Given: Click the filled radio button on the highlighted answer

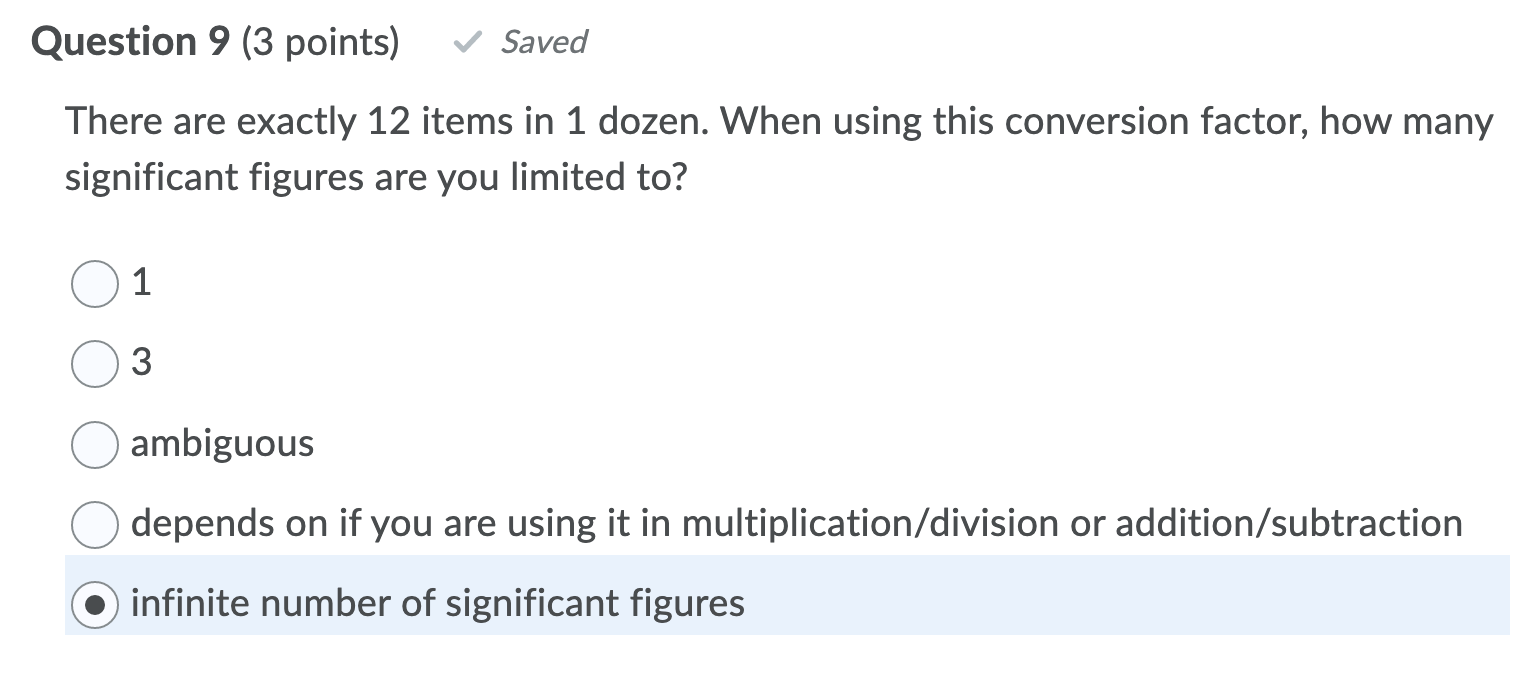Looking at the screenshot, I should point(94,604).
